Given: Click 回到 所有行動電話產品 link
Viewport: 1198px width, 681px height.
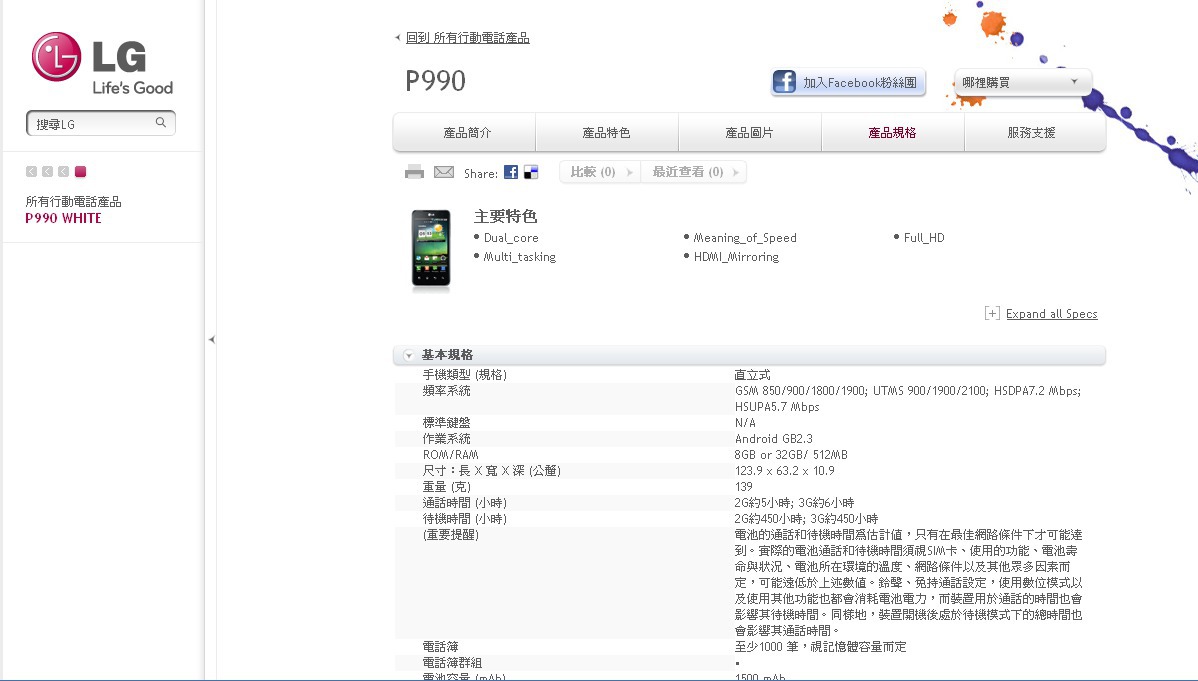Looking at the screenshot, I should coord(468,37).
